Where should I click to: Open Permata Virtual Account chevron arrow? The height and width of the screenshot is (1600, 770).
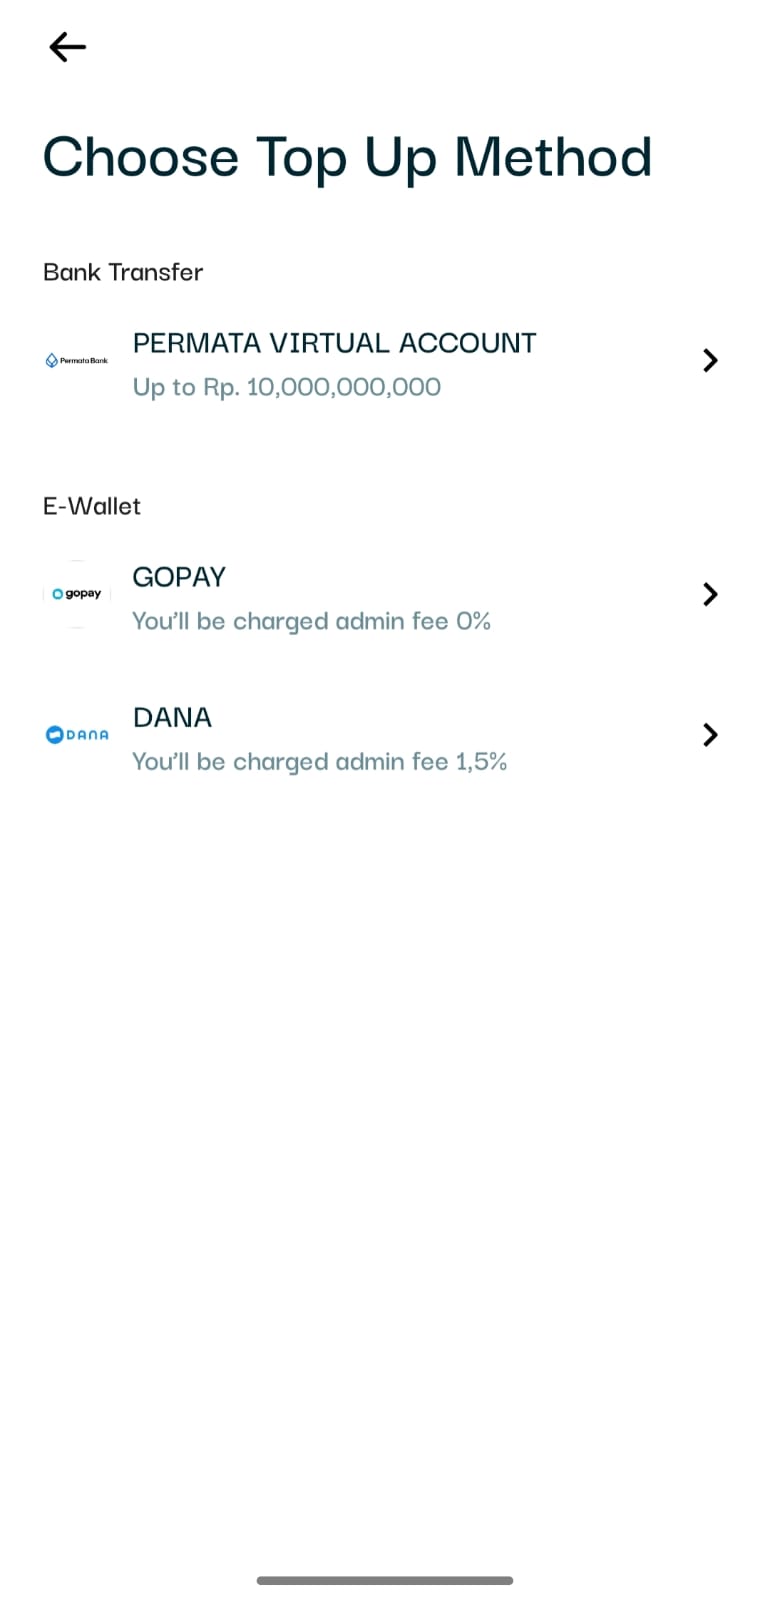710,360
